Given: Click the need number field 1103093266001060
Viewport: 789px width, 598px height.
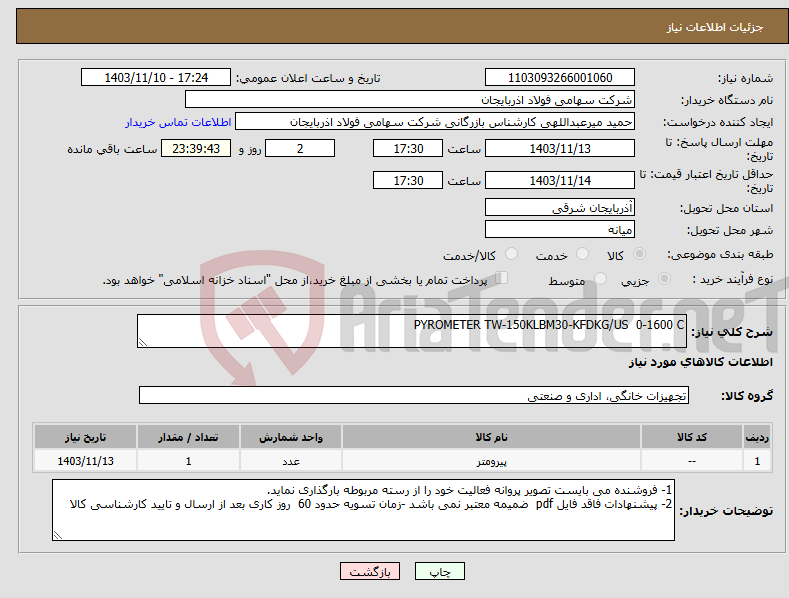Looking at the screenshot, I should coord(560,78).
